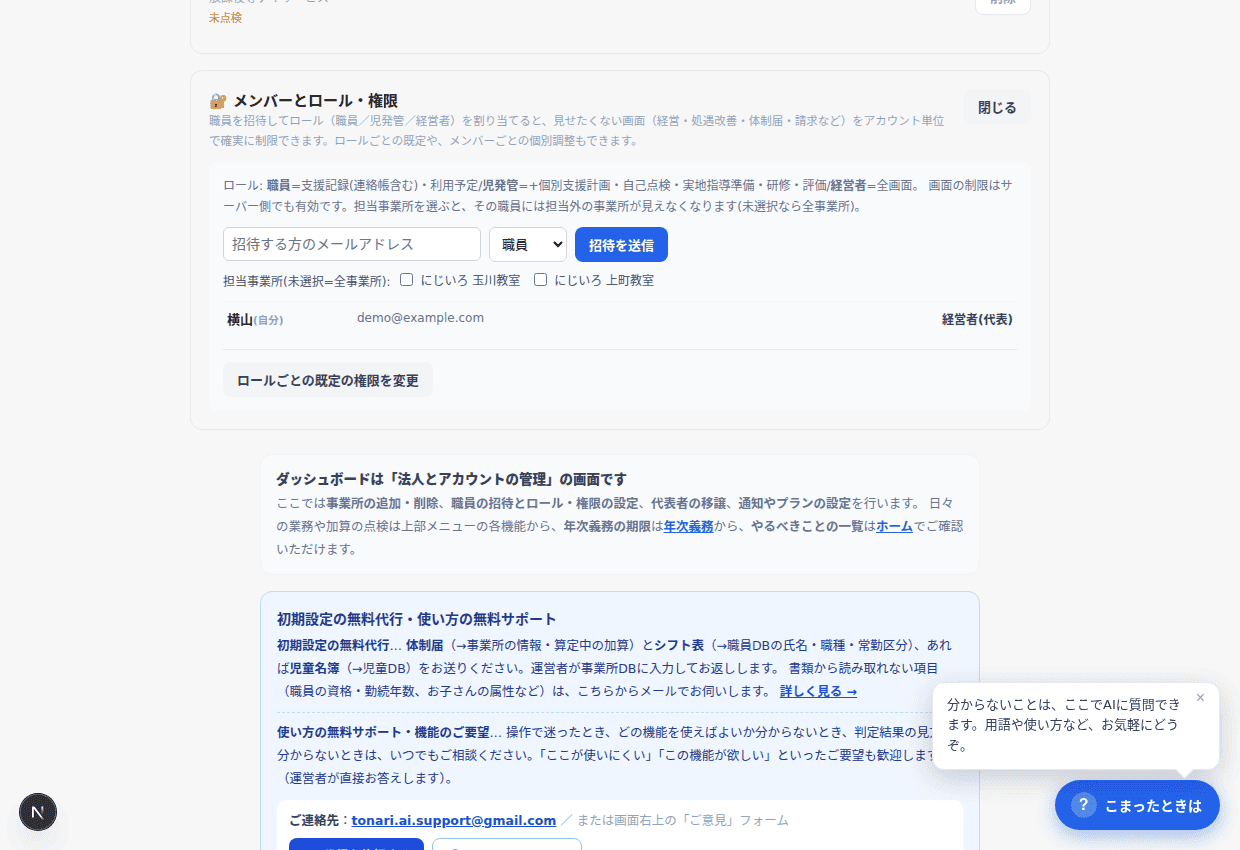
Task: Open the 職員 role dropdown
Action: point(528,245)
